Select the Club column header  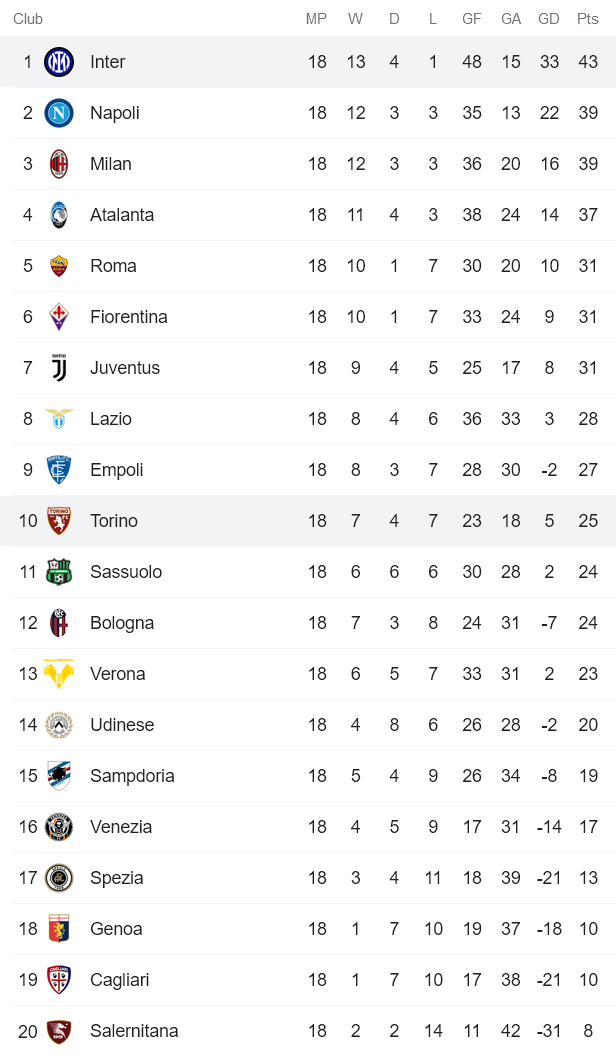(x=28, y=19)
